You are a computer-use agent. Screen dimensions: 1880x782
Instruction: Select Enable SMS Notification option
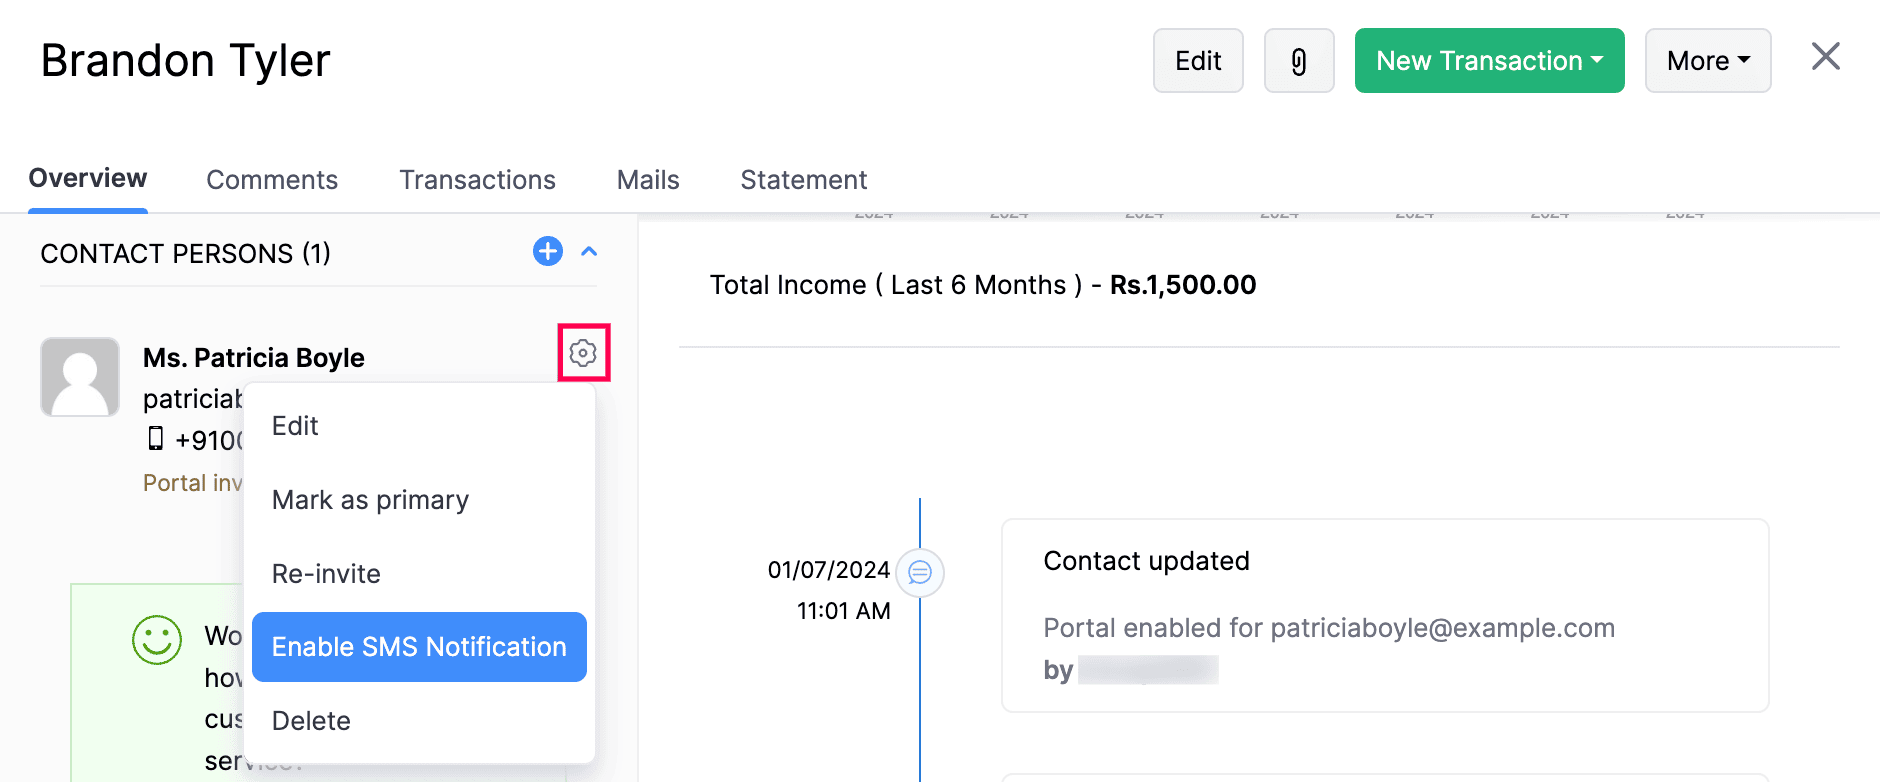(419, 647)
